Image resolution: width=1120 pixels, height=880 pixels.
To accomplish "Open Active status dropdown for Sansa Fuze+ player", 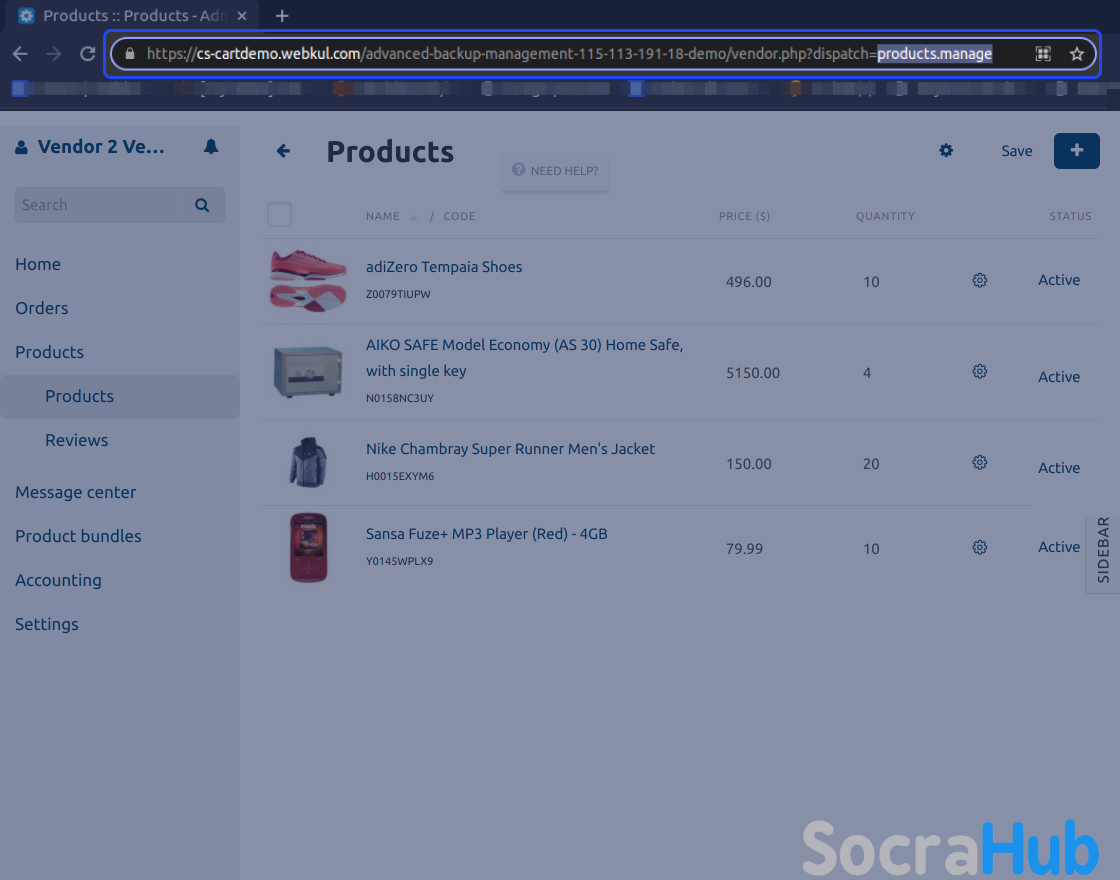I will [x=1058, y=547].
